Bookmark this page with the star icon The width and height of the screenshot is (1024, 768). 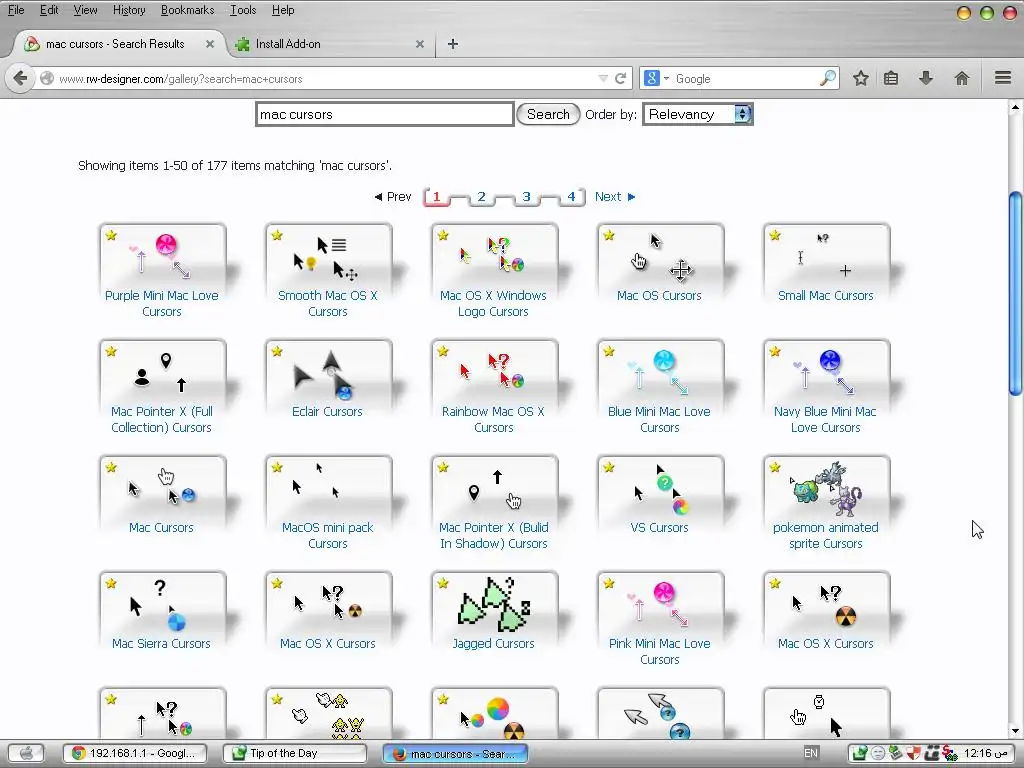(861, 78)
